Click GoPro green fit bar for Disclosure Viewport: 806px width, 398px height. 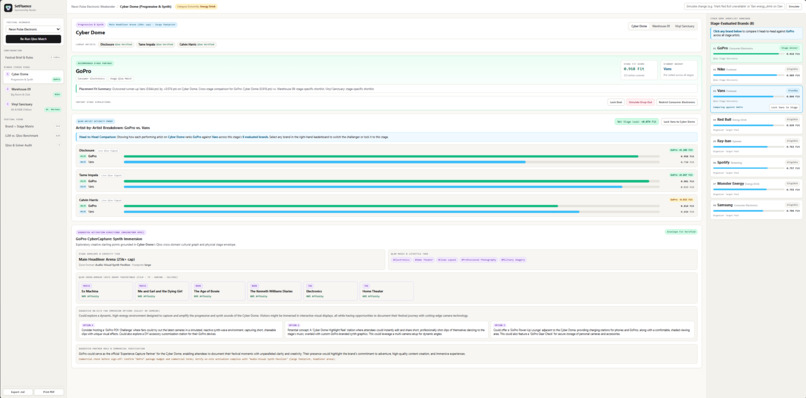pyautogui.click(x=381, y=156)
